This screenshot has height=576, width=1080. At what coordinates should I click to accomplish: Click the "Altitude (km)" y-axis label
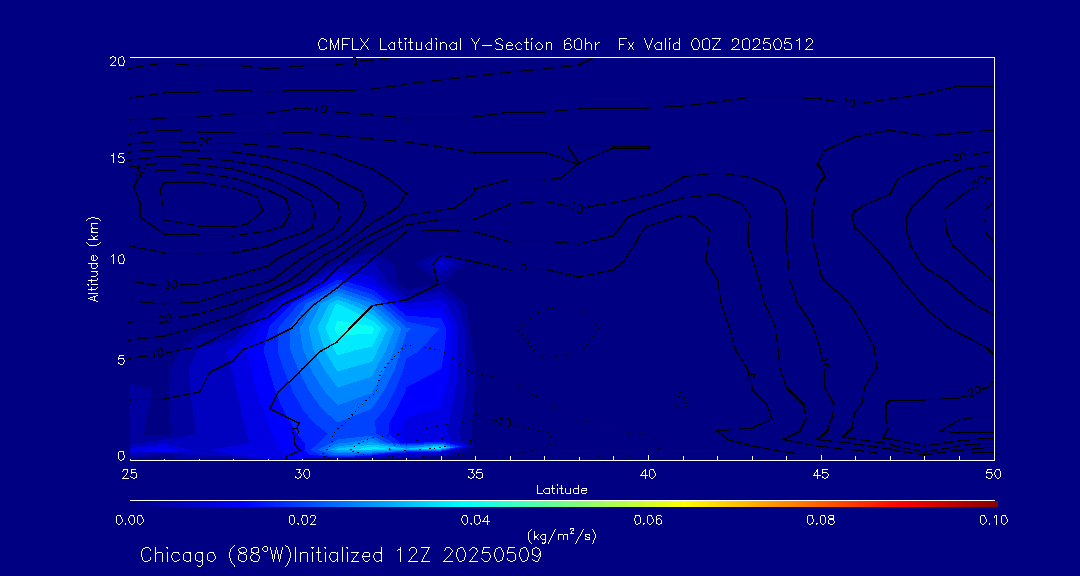[93, 259]
